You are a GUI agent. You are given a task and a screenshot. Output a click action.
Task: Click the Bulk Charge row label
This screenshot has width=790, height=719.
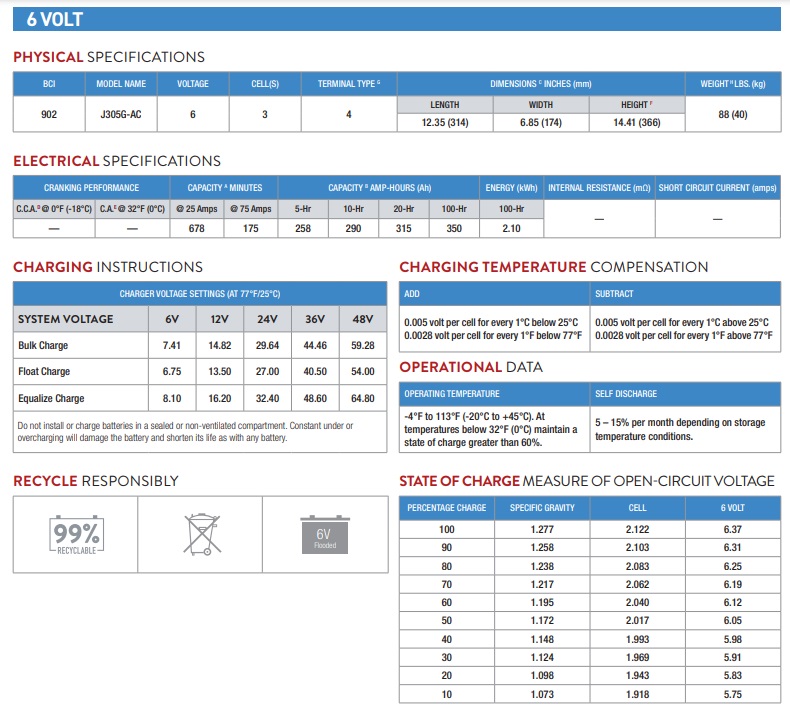coord(43,345)
